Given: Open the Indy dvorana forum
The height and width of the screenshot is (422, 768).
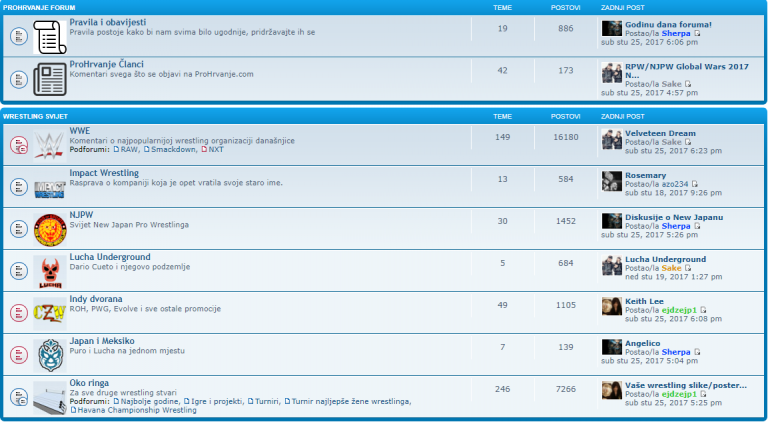Looking at the screenshot, I should (96, 299).
